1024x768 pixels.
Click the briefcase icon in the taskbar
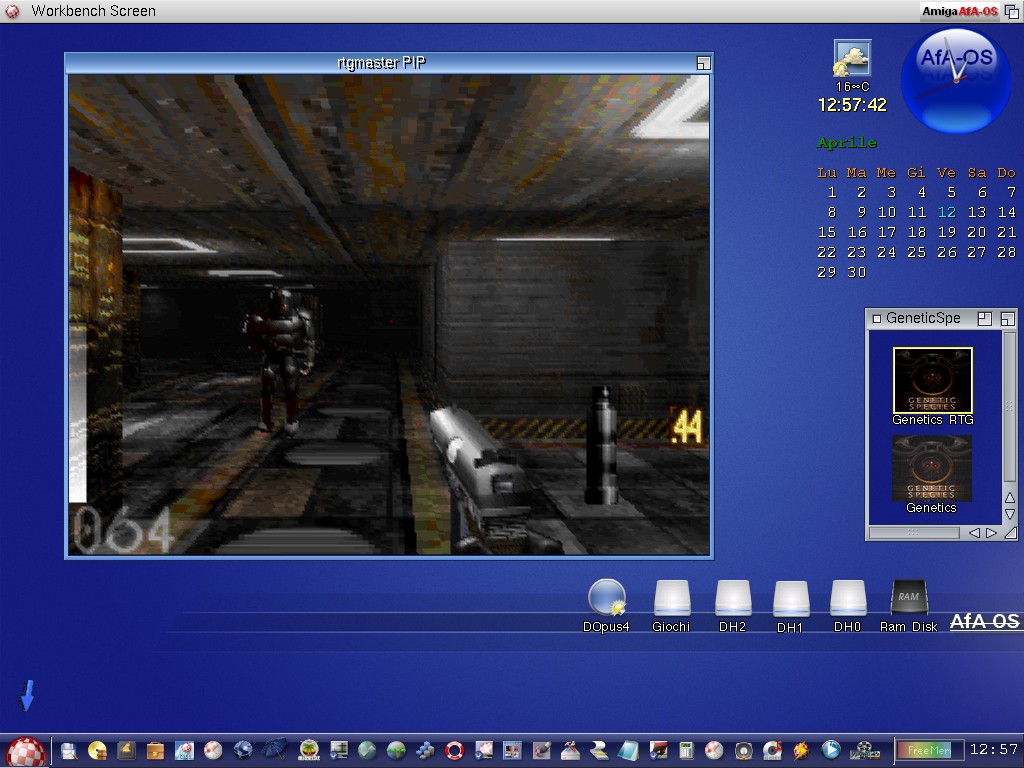pos(154,750)
